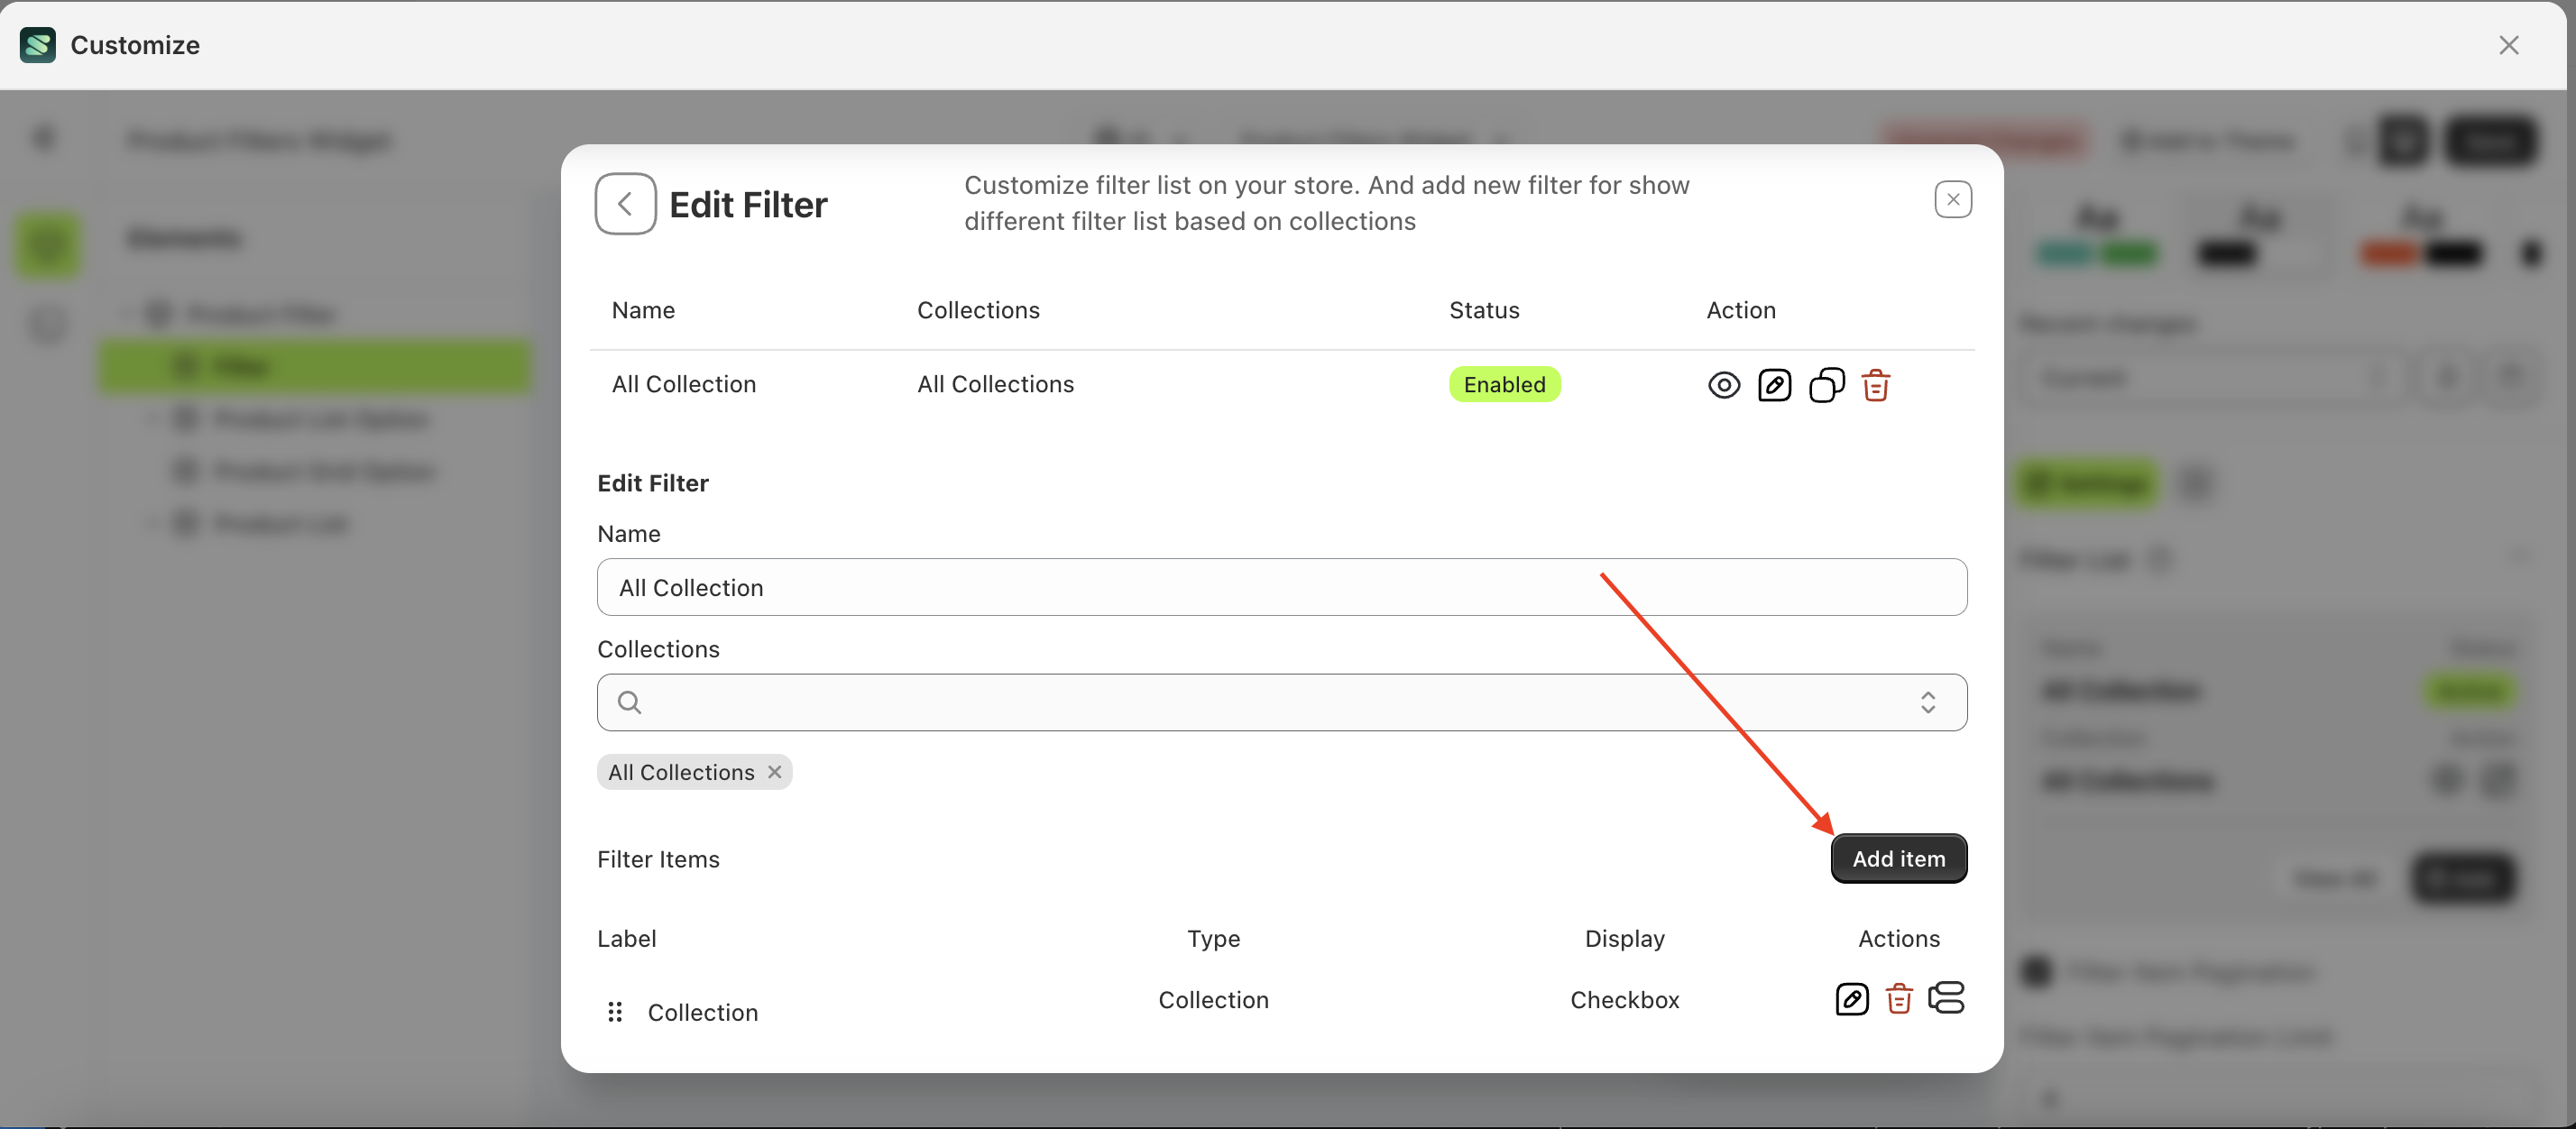Viewport: 2576px width, 1129px height.
Task: Click the eye preview icon for All Collection
Action: 1723,385
